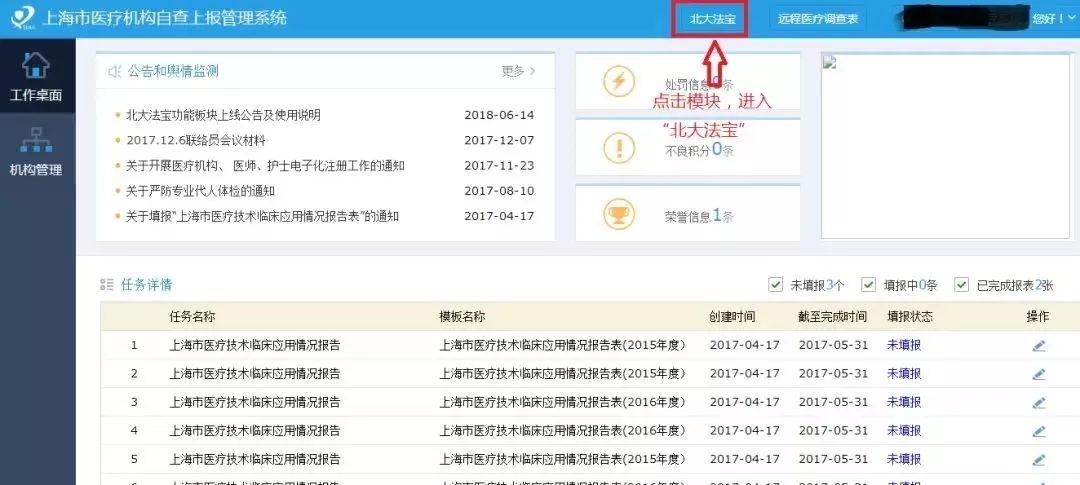
Task: Click the 任务详情 section list icon
Action: [x=107, y=285]
